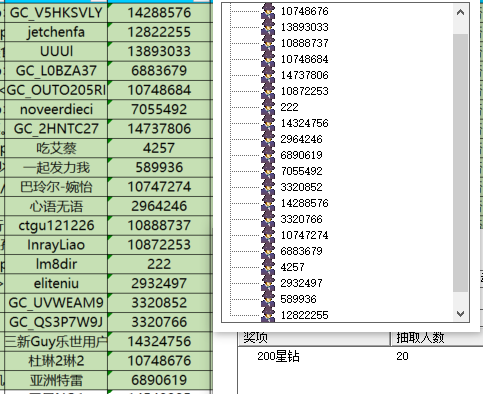This screenshot has height=394, width=483.
Task: Click the avatar icon beside 10747274 in list
Action: point(268,235)
